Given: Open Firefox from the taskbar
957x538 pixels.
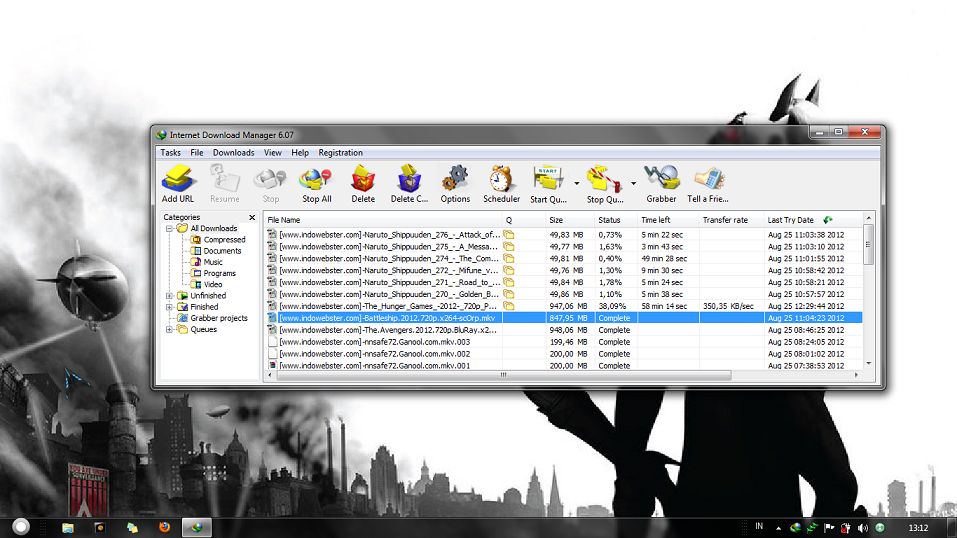Looking at the screenshot, I should coord(164,527).
